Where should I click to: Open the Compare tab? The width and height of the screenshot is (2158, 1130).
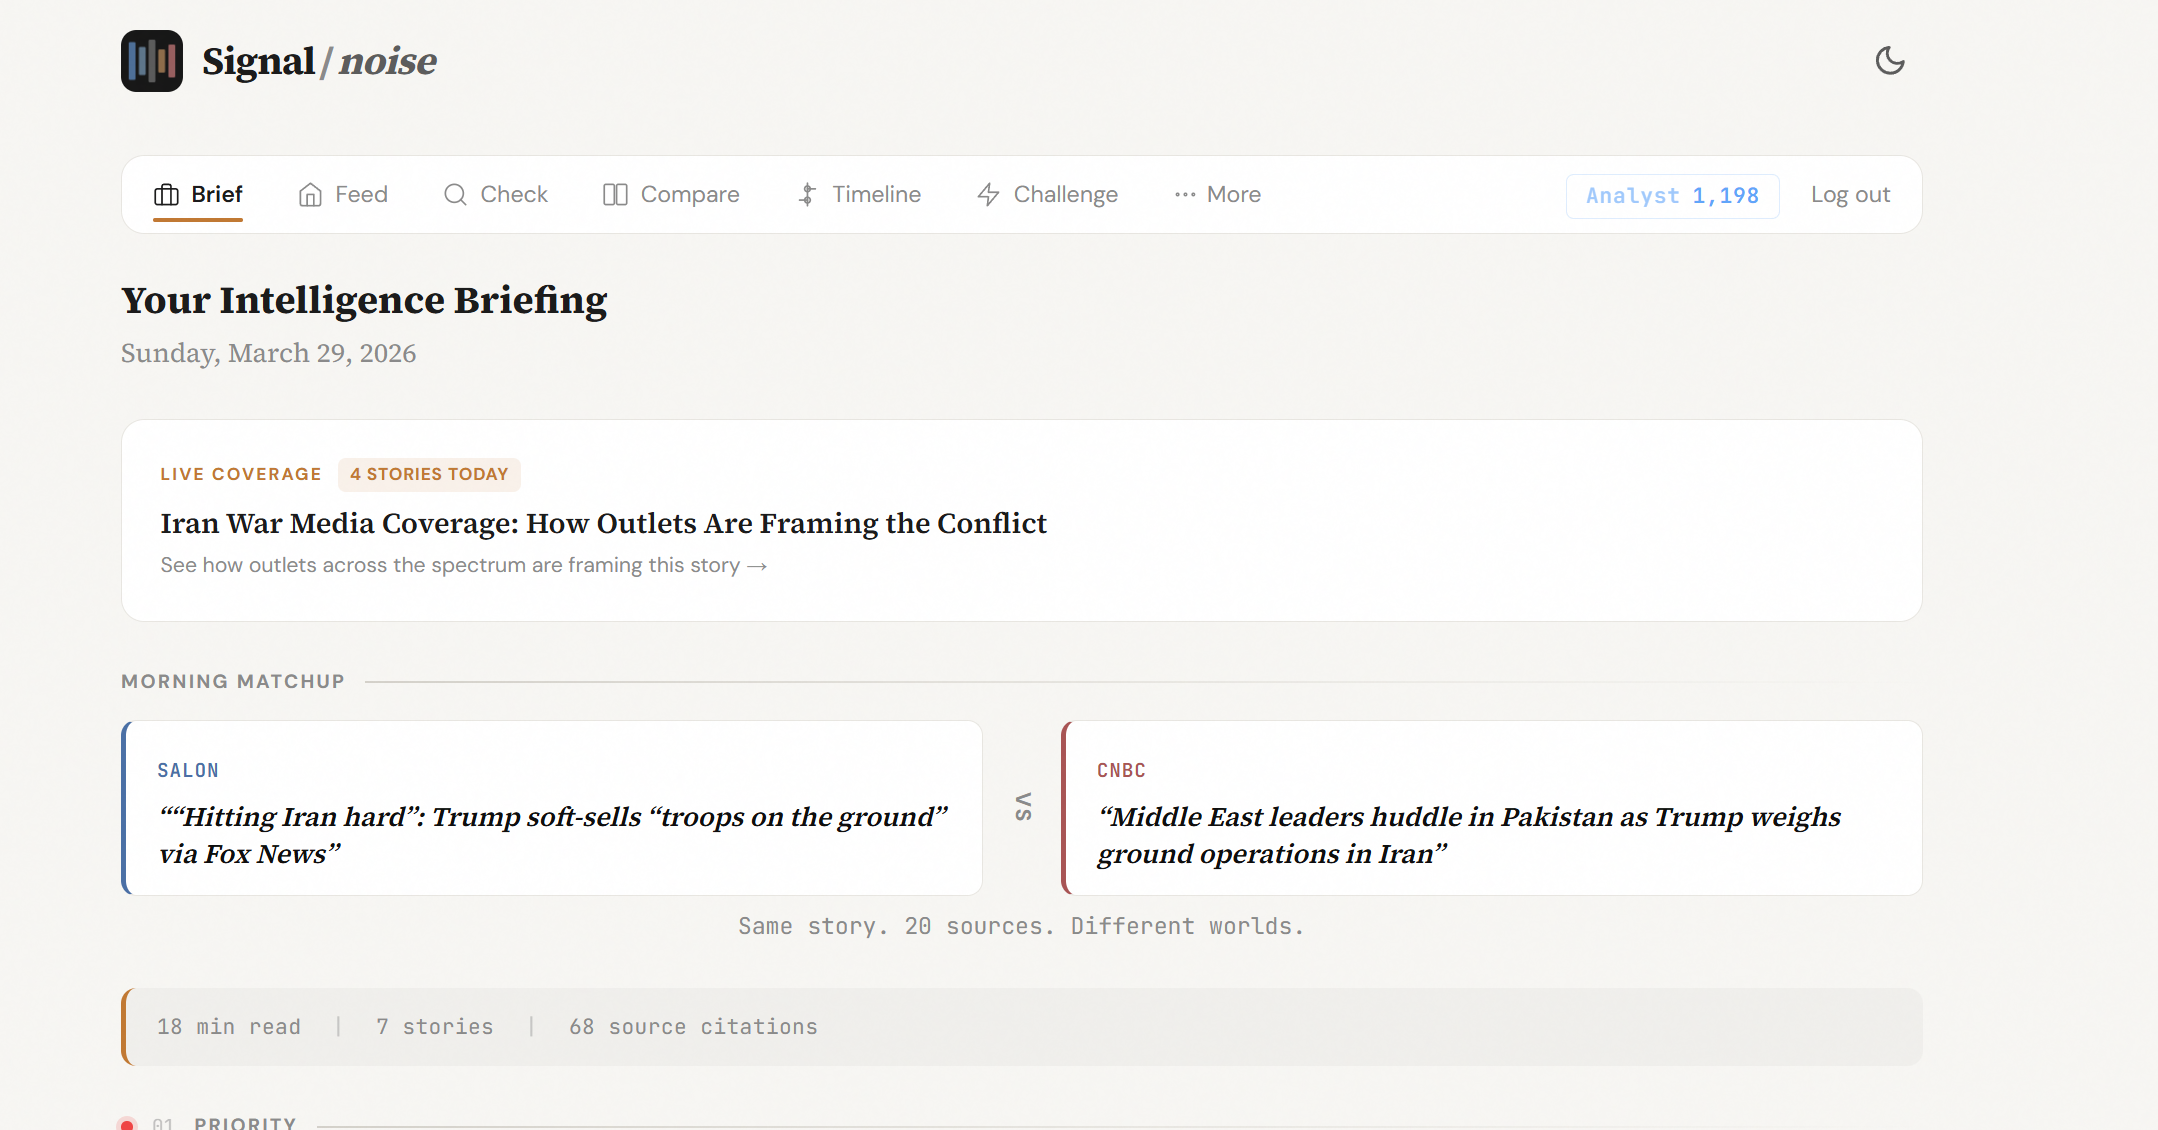[x=689, y=195]
